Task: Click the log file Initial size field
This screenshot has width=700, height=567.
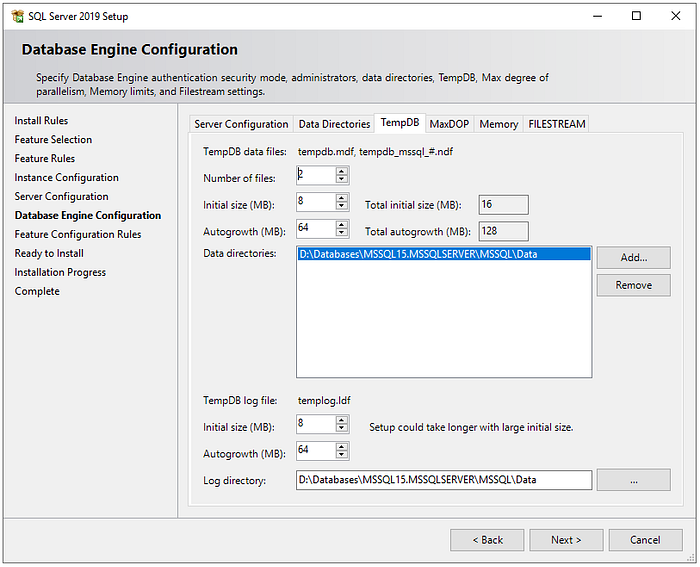Action: pyautogui.click(x=316, y=424)
